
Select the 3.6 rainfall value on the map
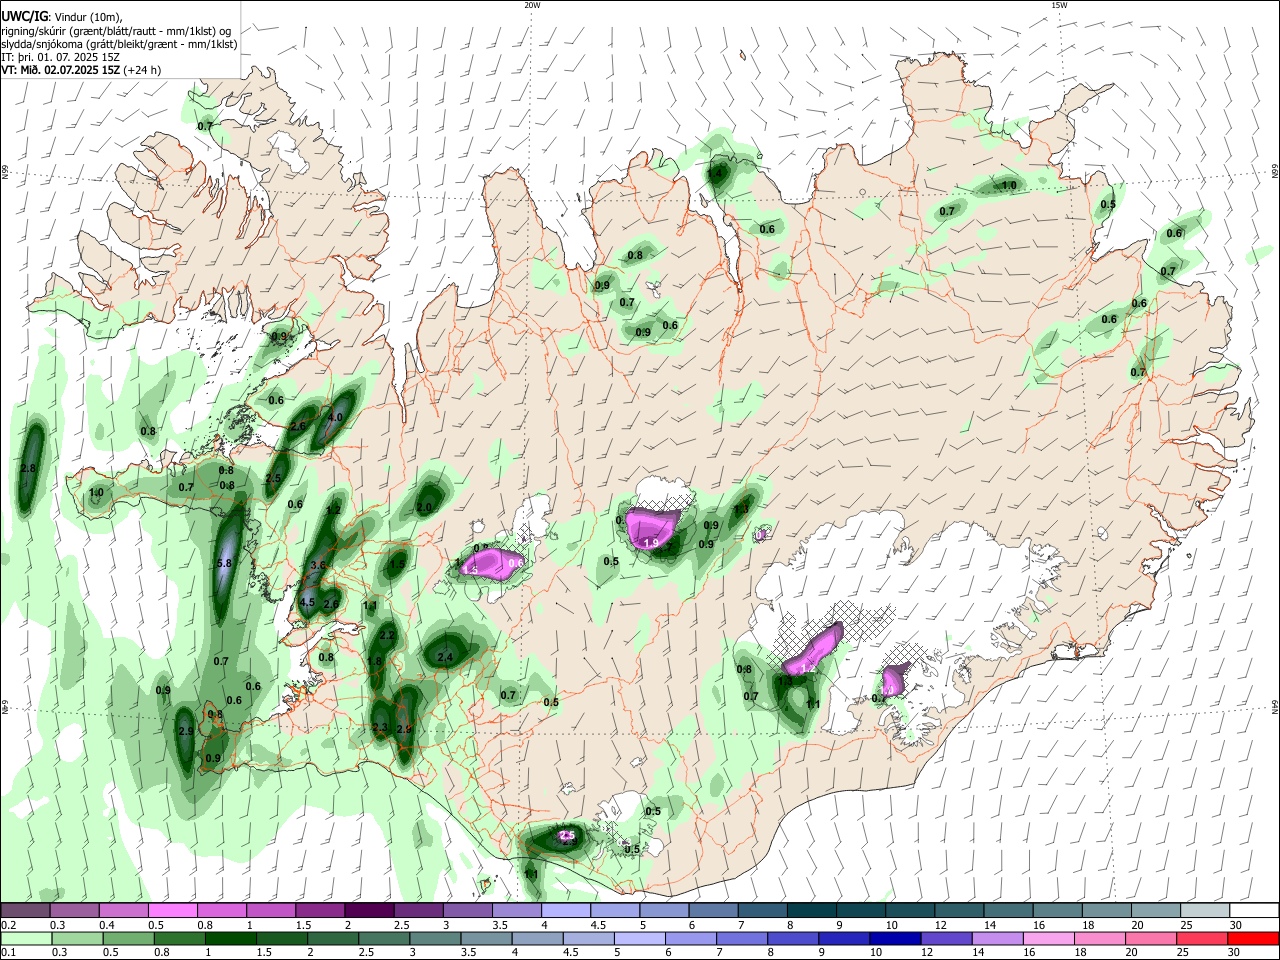[x=319, y=566]
